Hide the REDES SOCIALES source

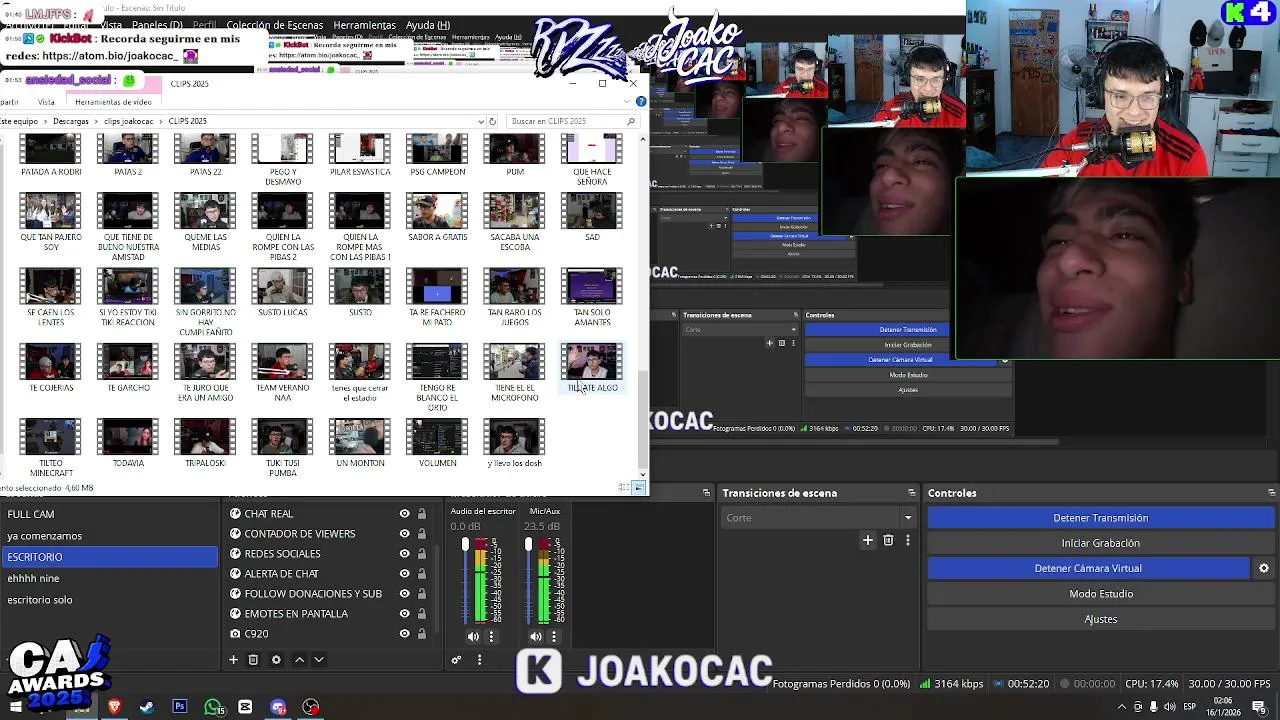[x=405, y=554]
